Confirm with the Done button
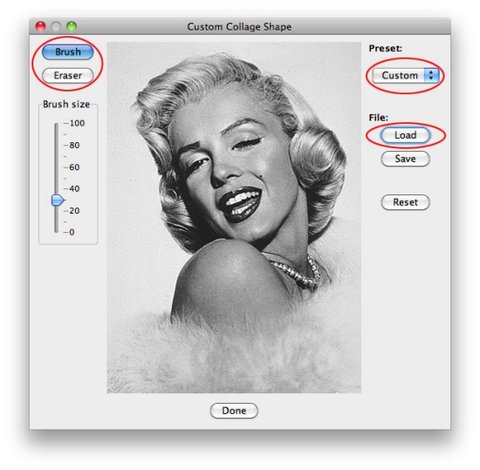 tap(234, 411)
